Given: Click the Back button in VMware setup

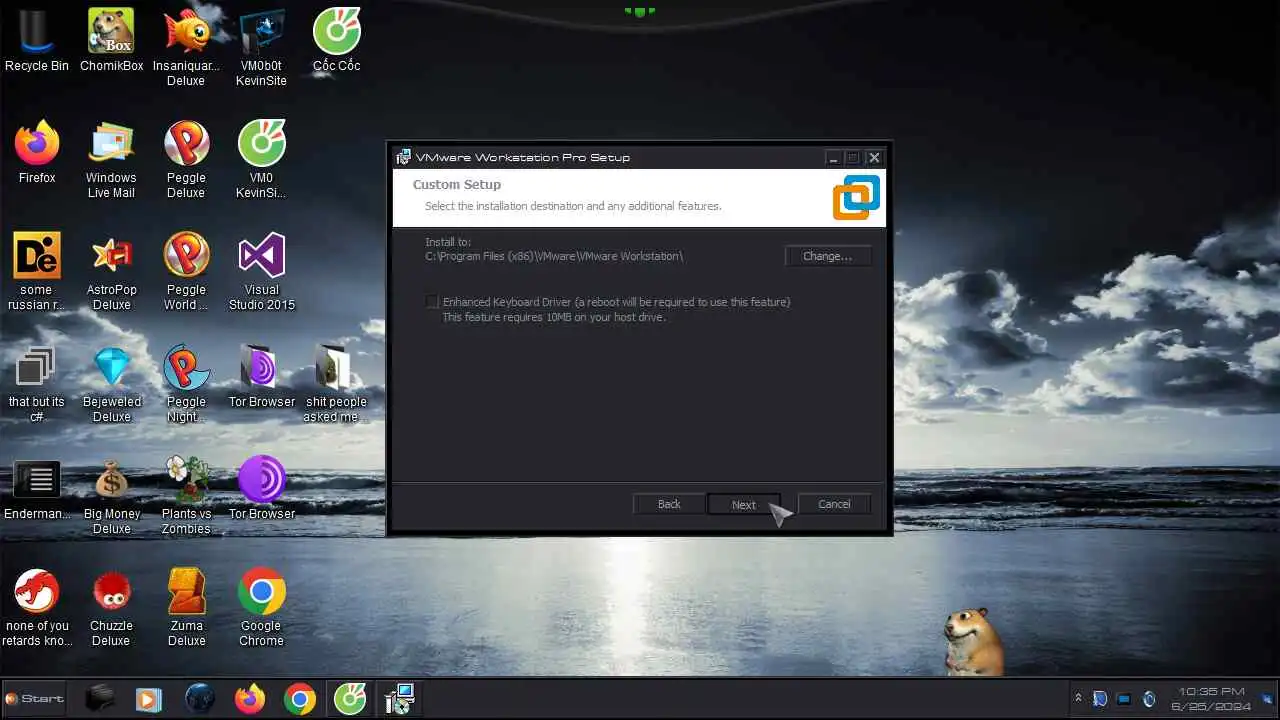Looking at the screenshot, I should click(669, 504).
